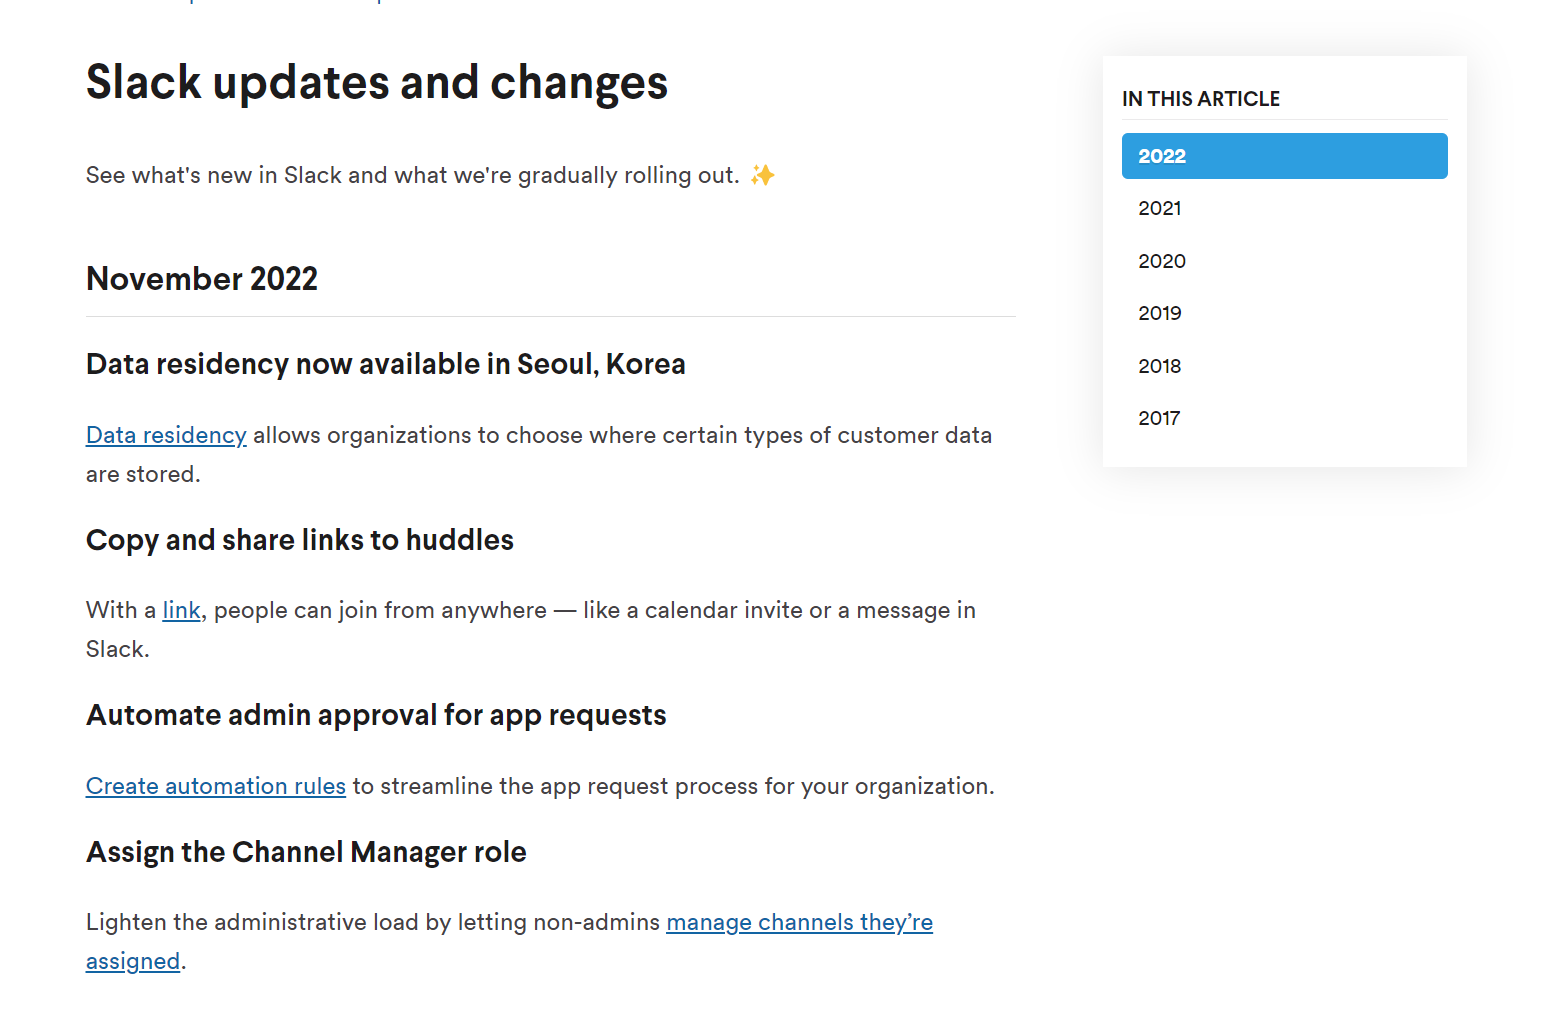
Task: Select 2022 in the article sidebar
Action: pyautogui.click(x=1284, y=156)
